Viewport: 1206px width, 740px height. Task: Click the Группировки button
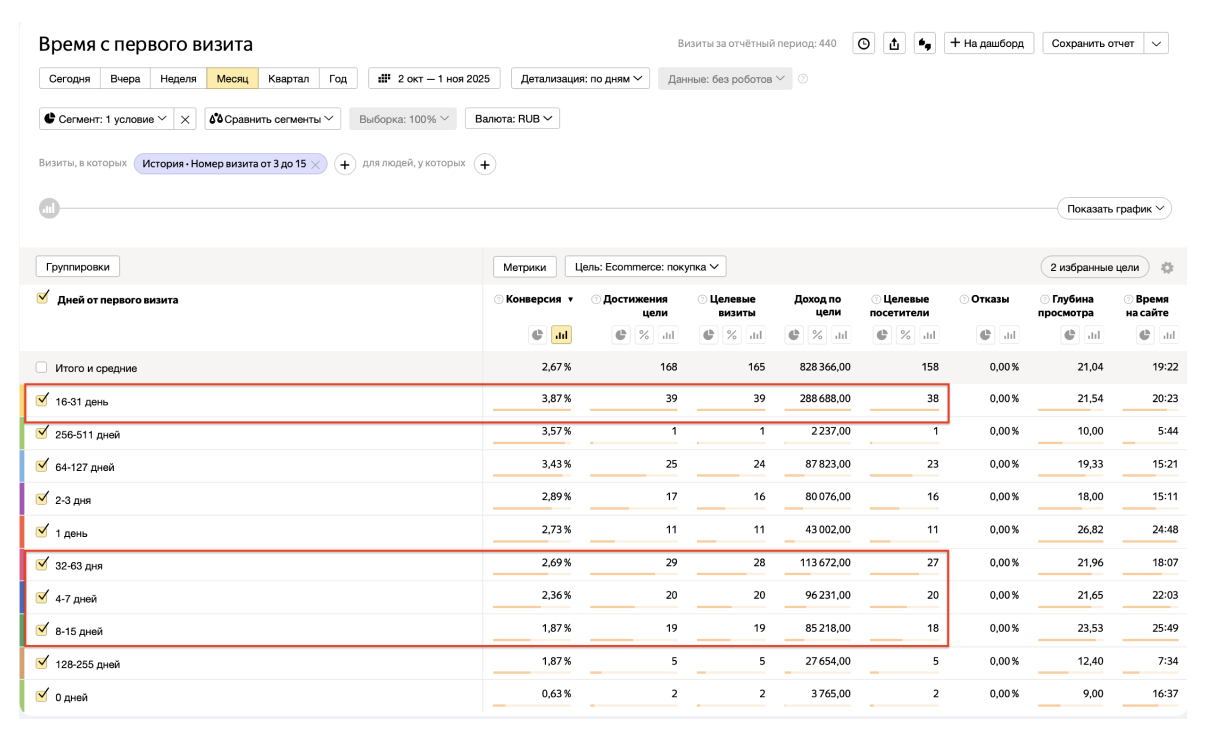tap(78, 266)
